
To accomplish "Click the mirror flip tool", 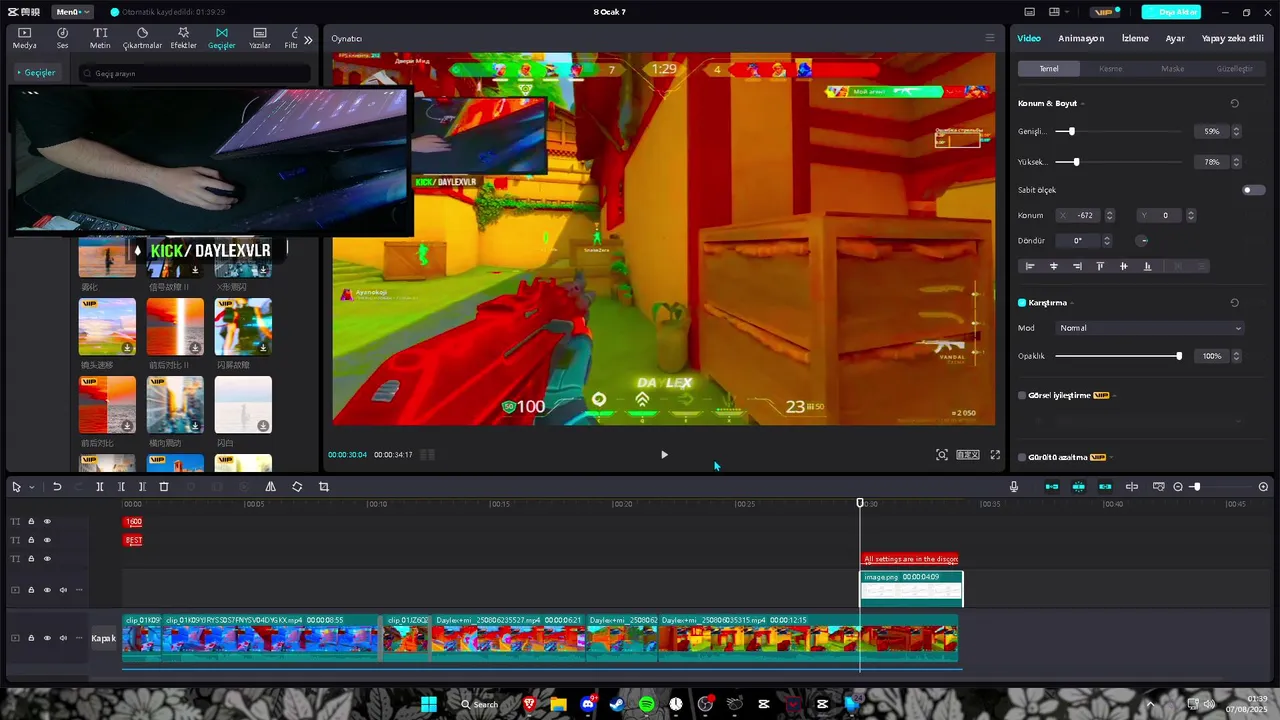I will (270, 487).
